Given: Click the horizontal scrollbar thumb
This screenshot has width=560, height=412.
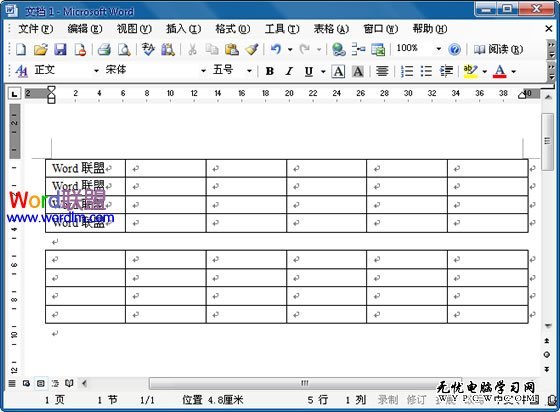Looking at the screenshot, I should [305, 383].
